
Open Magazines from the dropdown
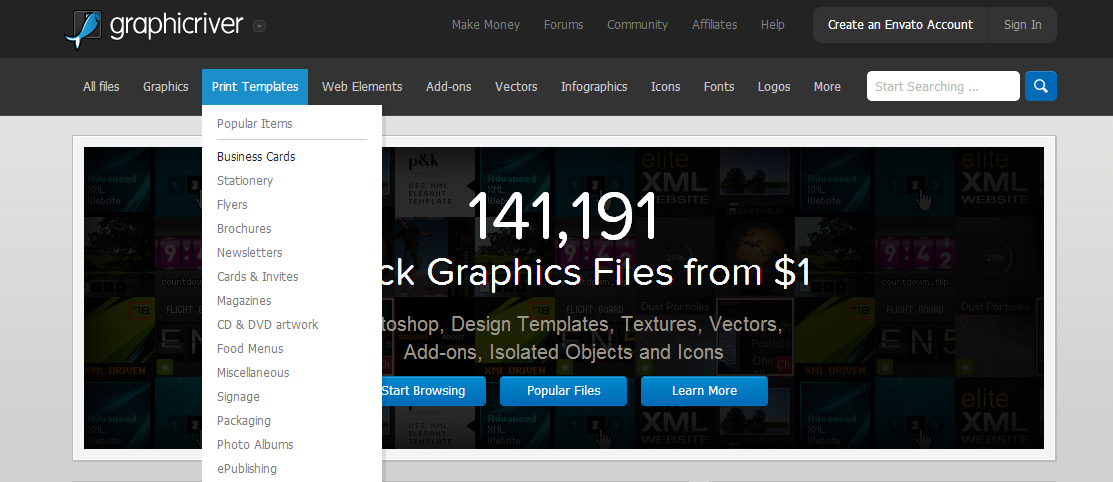pyautogui.click(x=244, y=301)
